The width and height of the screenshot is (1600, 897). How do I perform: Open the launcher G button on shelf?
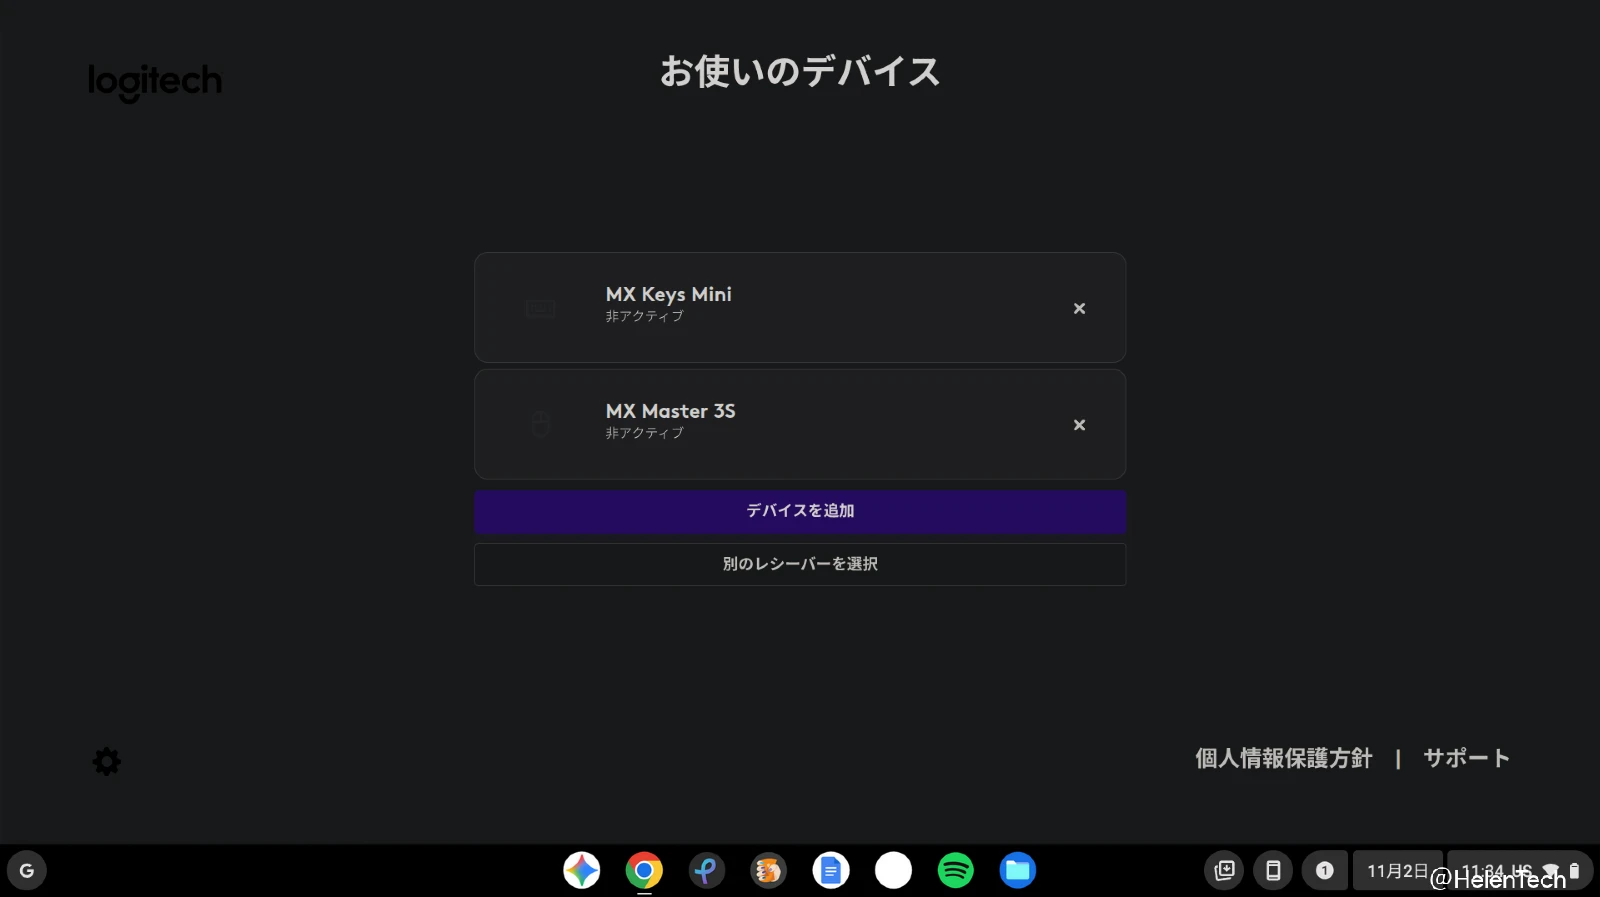click(27, 870)
